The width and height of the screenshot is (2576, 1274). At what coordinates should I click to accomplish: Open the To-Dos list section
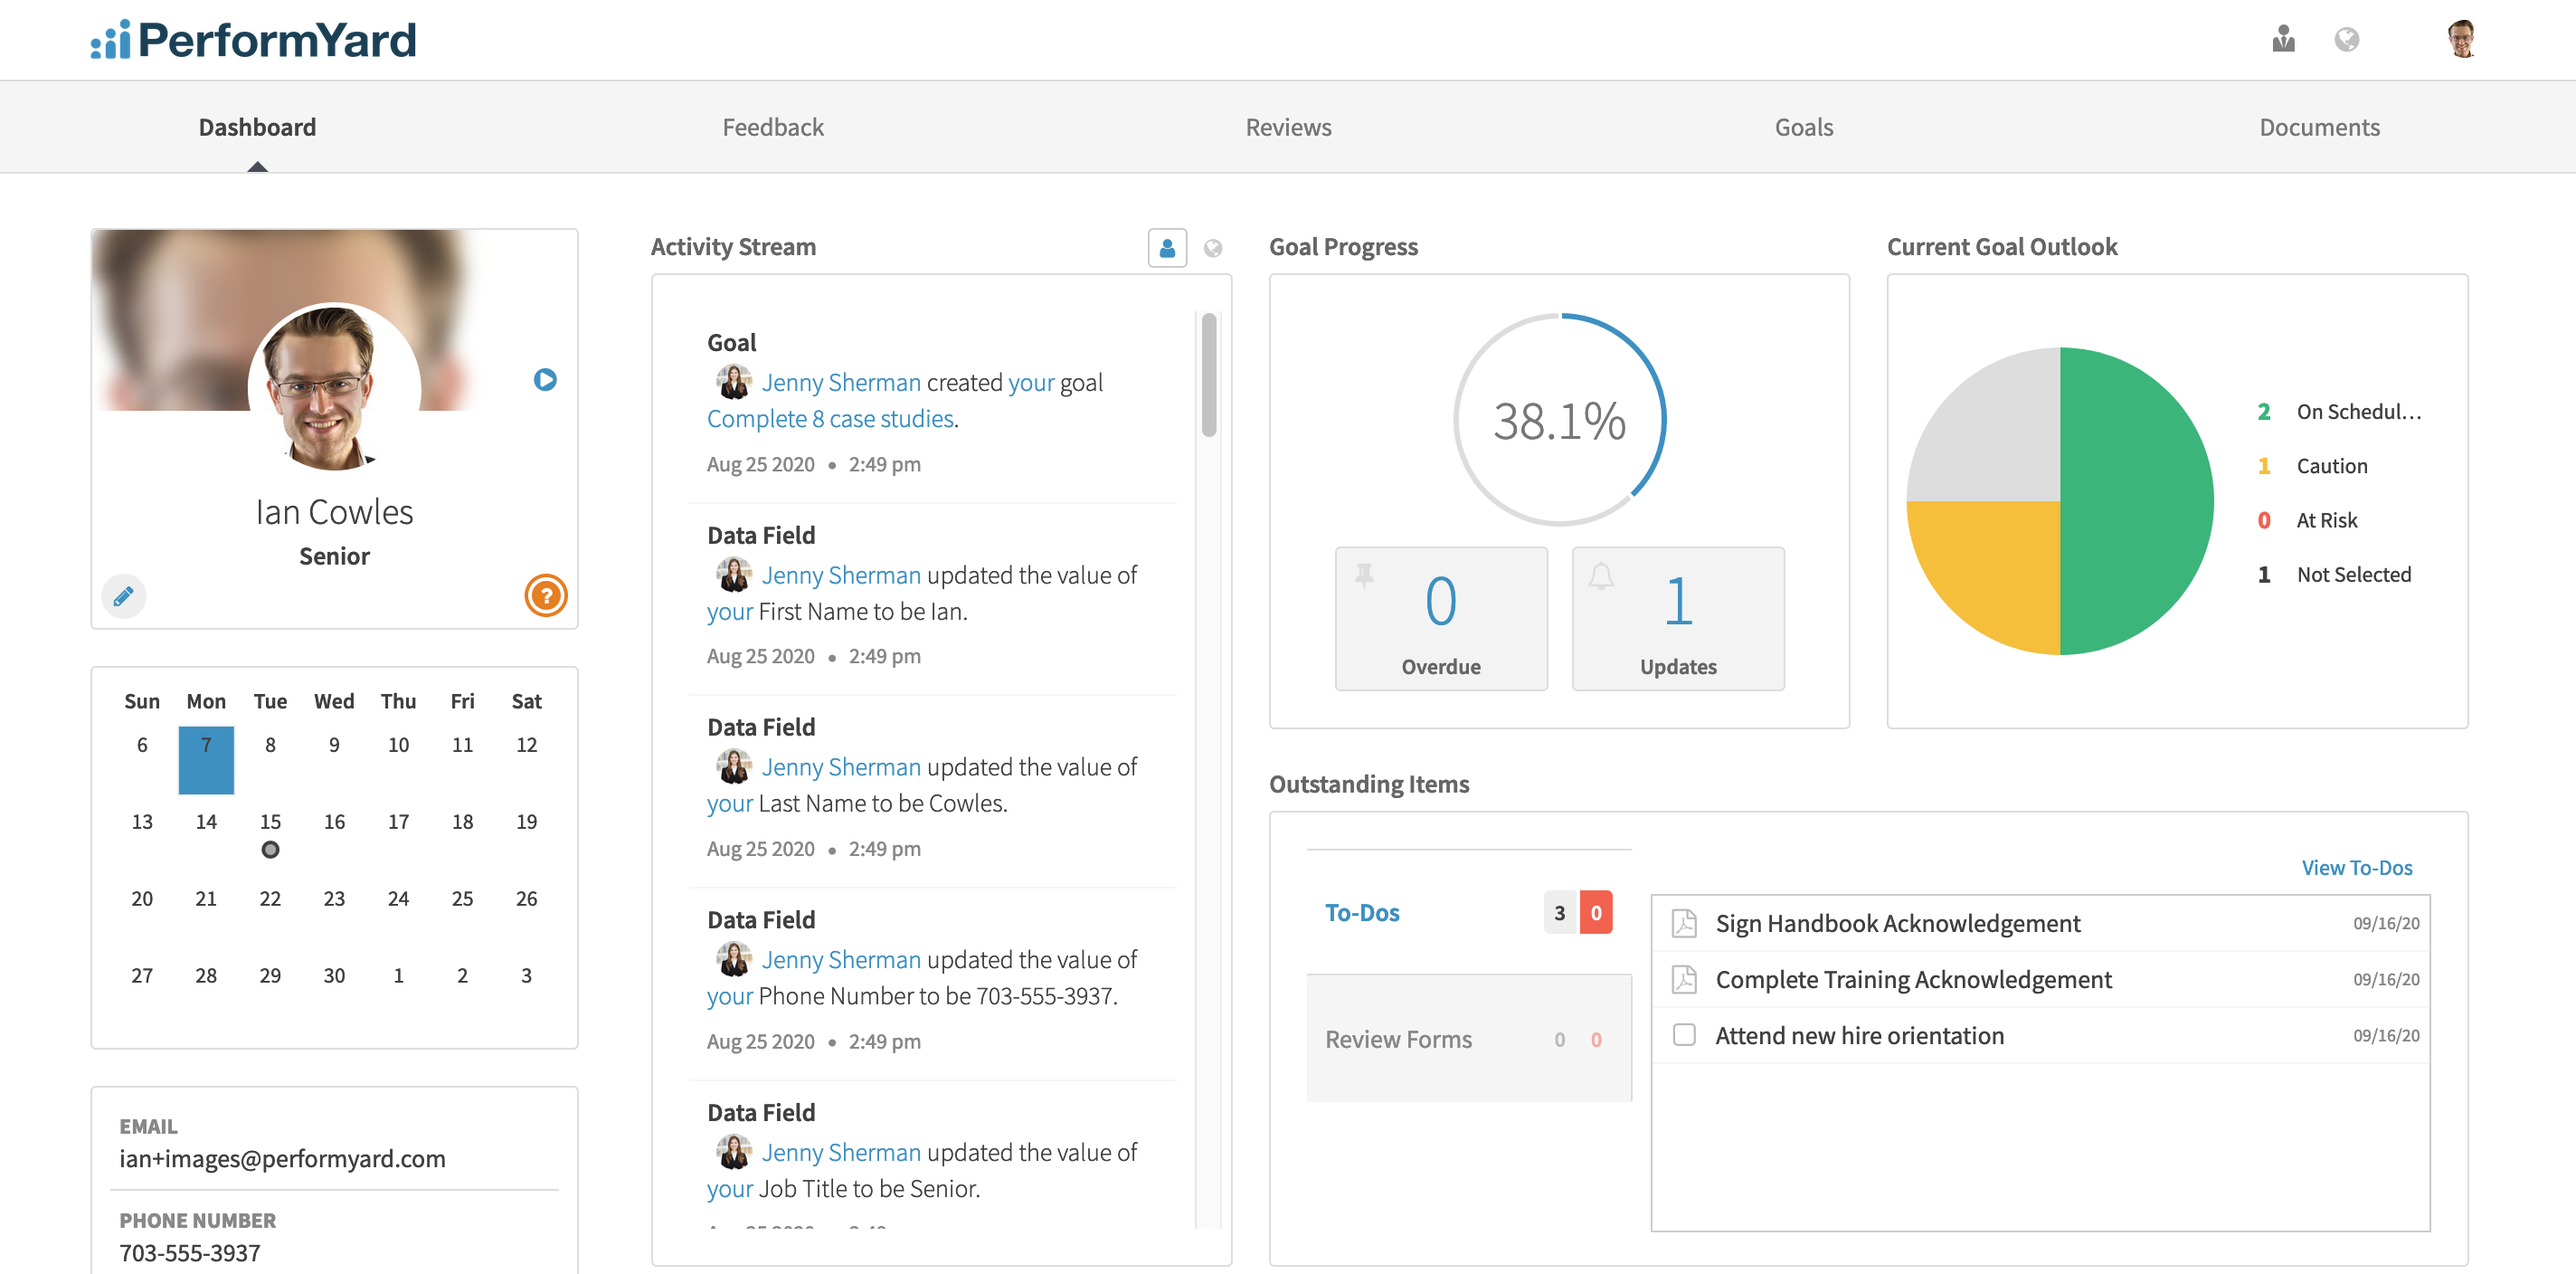(1362, 912)
